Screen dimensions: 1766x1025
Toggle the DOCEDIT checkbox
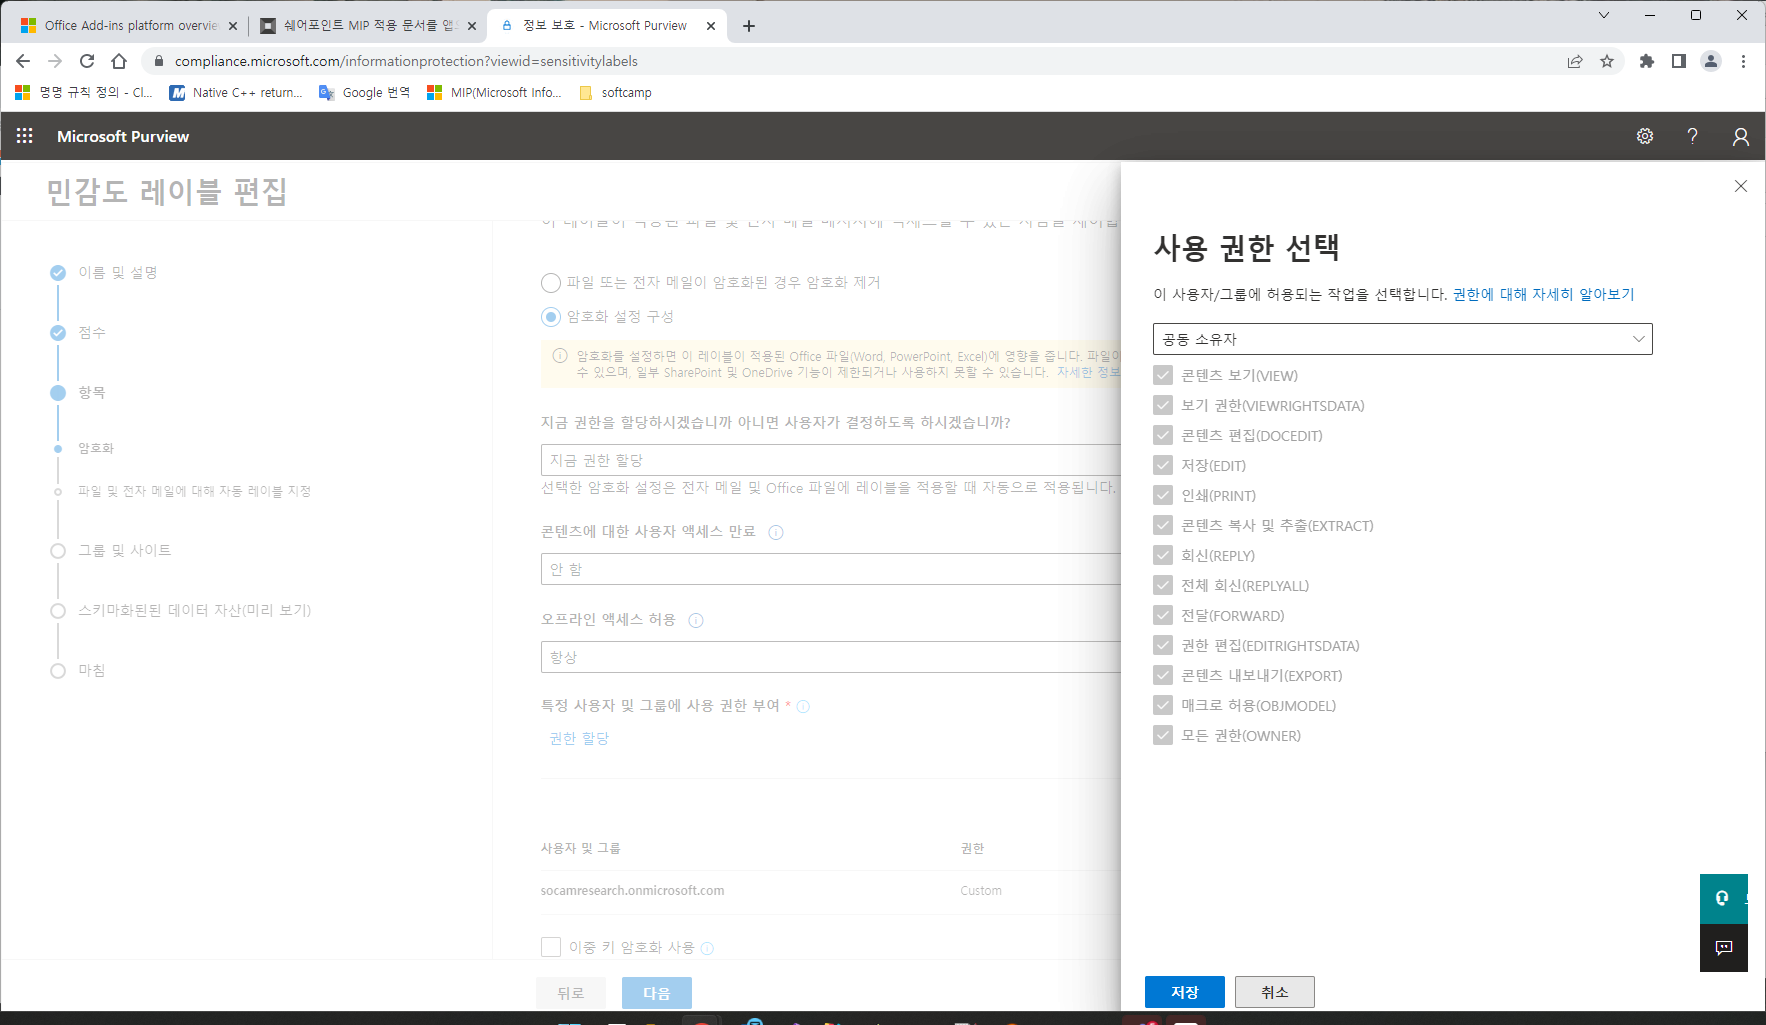click(1163, 435)
